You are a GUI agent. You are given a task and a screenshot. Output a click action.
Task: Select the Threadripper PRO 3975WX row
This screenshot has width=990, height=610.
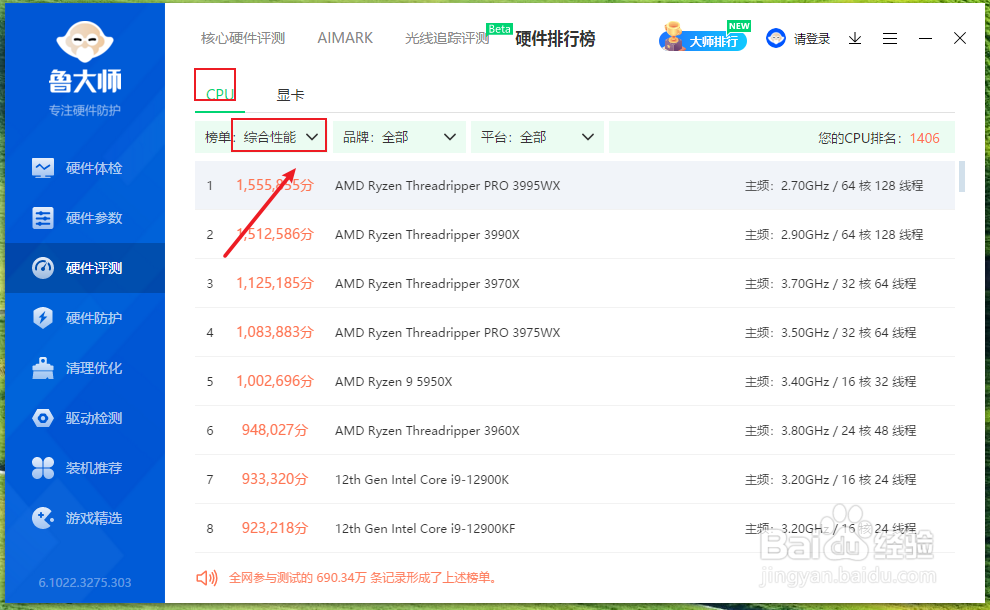tap(575, 332)
